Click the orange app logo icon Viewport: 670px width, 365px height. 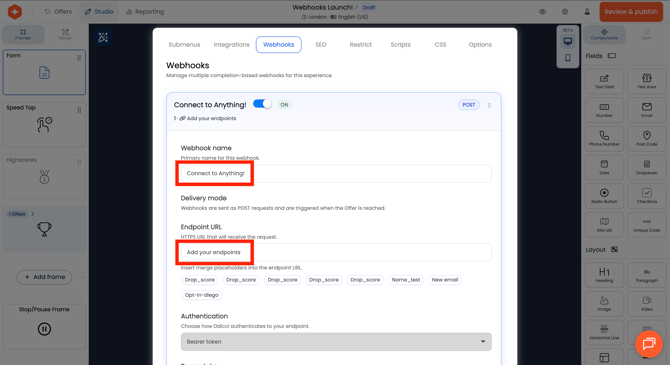pyautogui.click(x=15, y=12)
